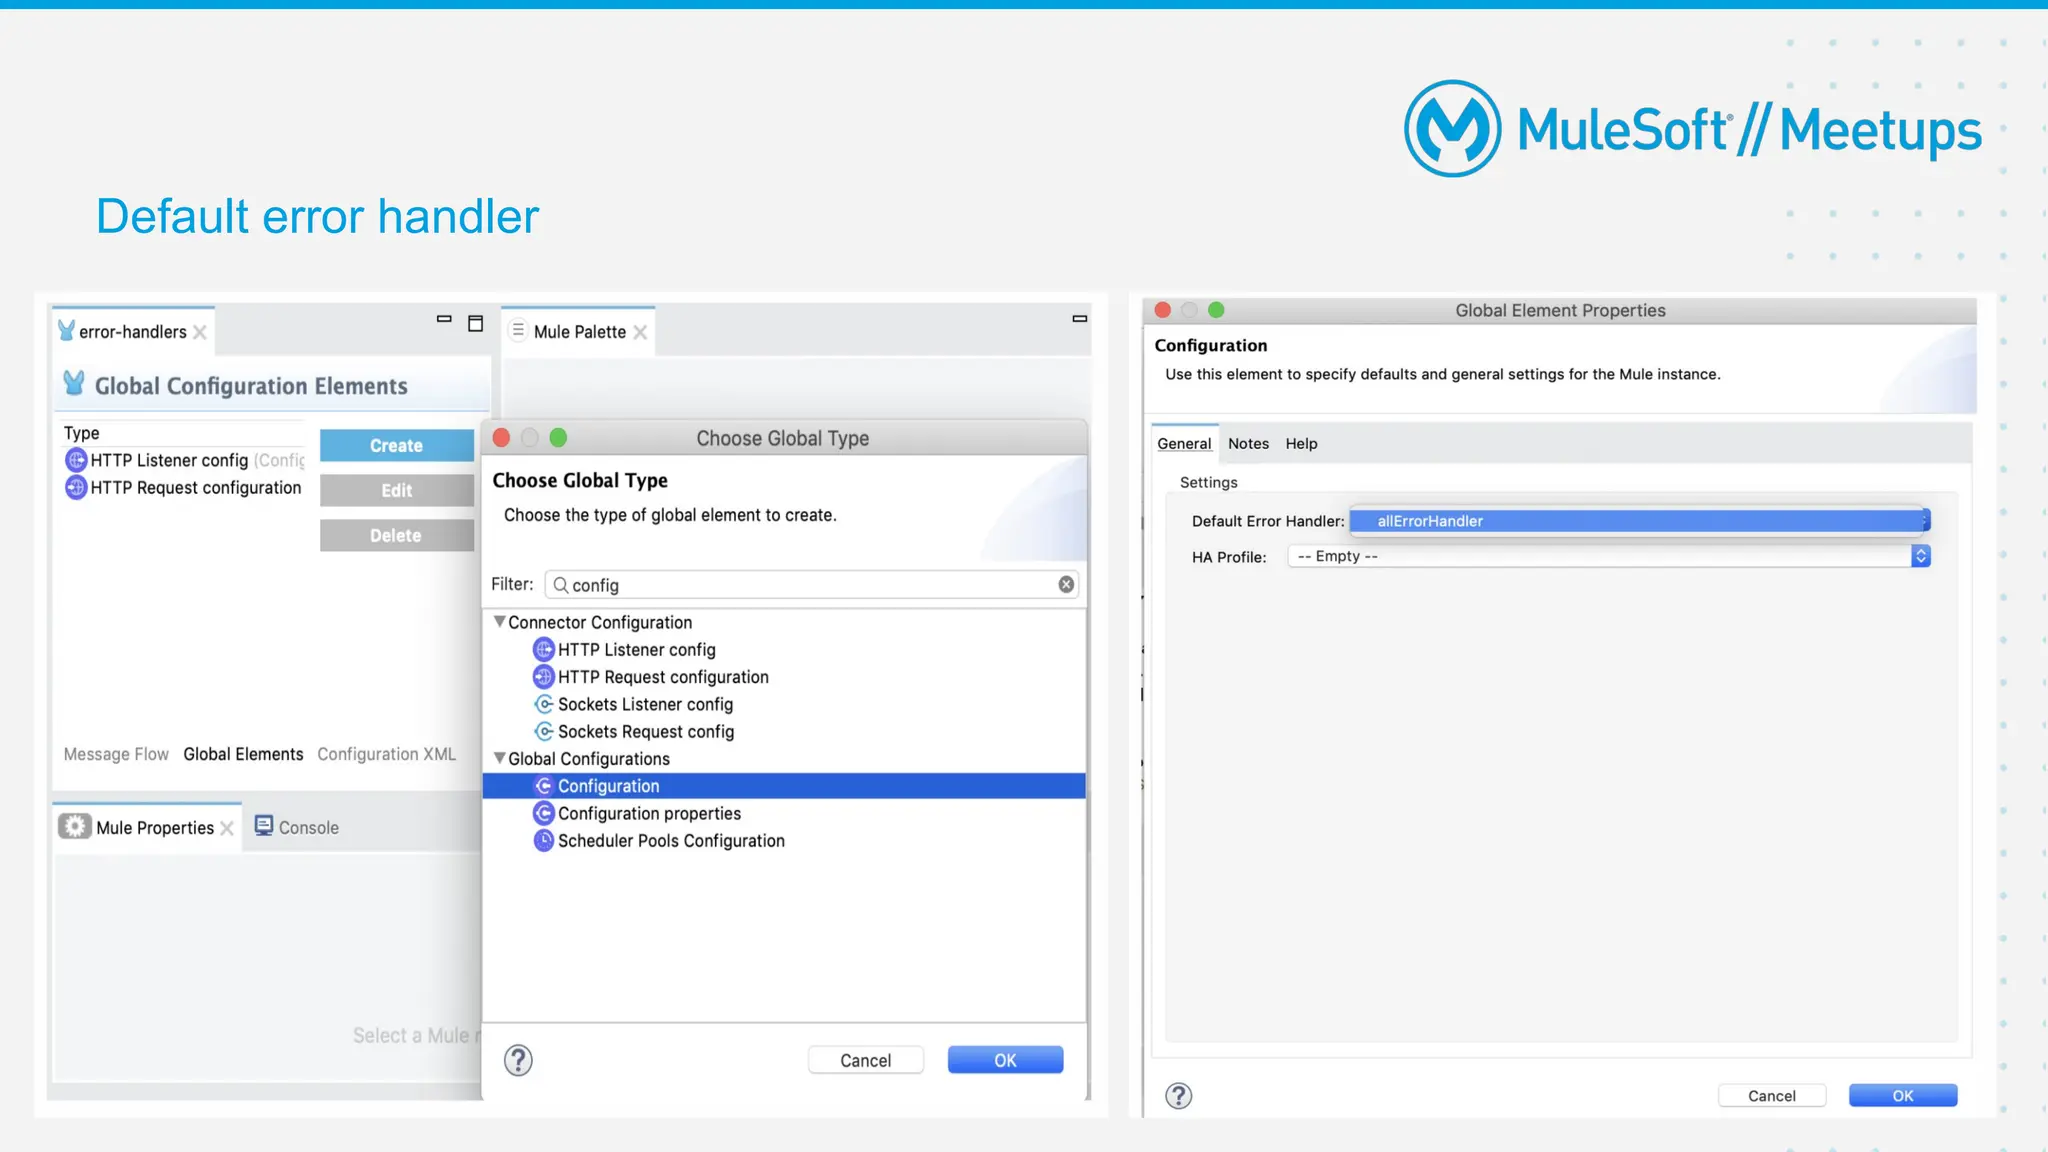Close the error-handlers editor tab
The image size is (2048, 1152).
(200, 332)
